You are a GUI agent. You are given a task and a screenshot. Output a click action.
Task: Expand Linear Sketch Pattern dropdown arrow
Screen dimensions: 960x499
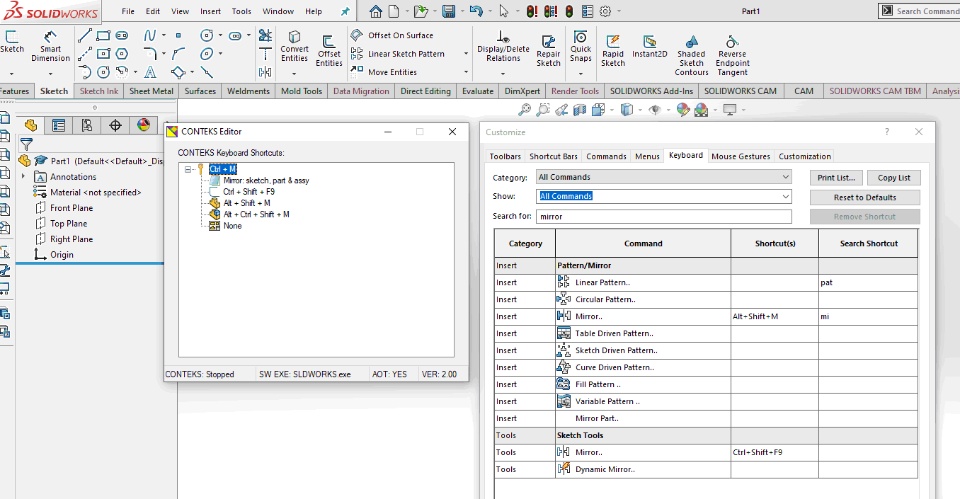click(467, 54)
